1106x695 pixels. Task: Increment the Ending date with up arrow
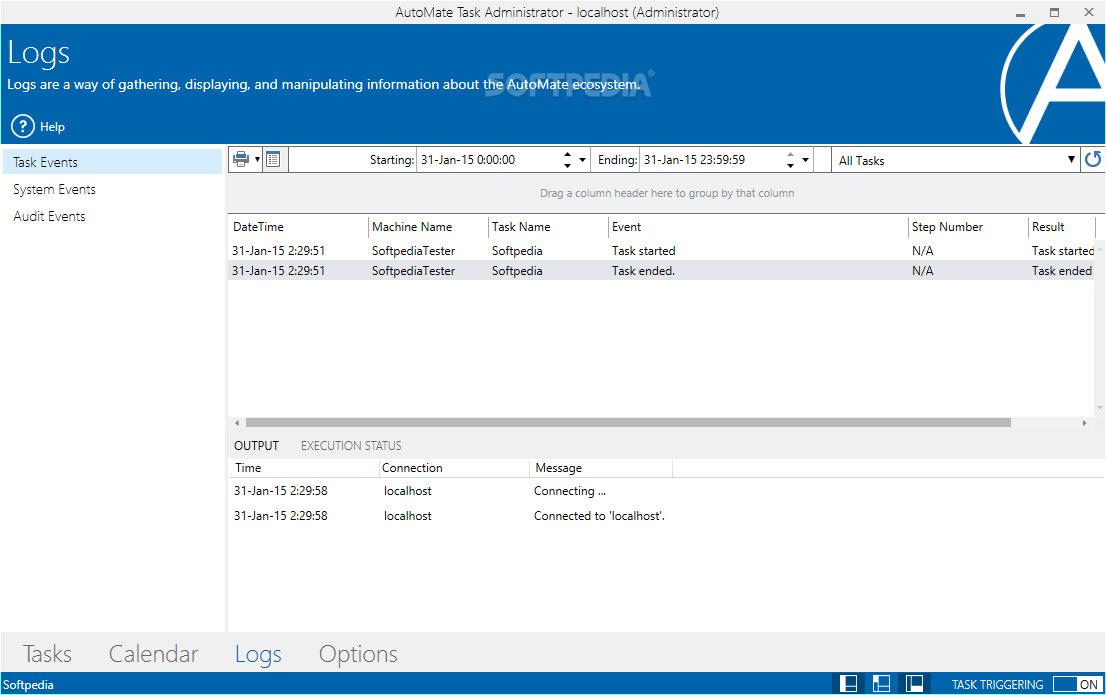point(790,155)
